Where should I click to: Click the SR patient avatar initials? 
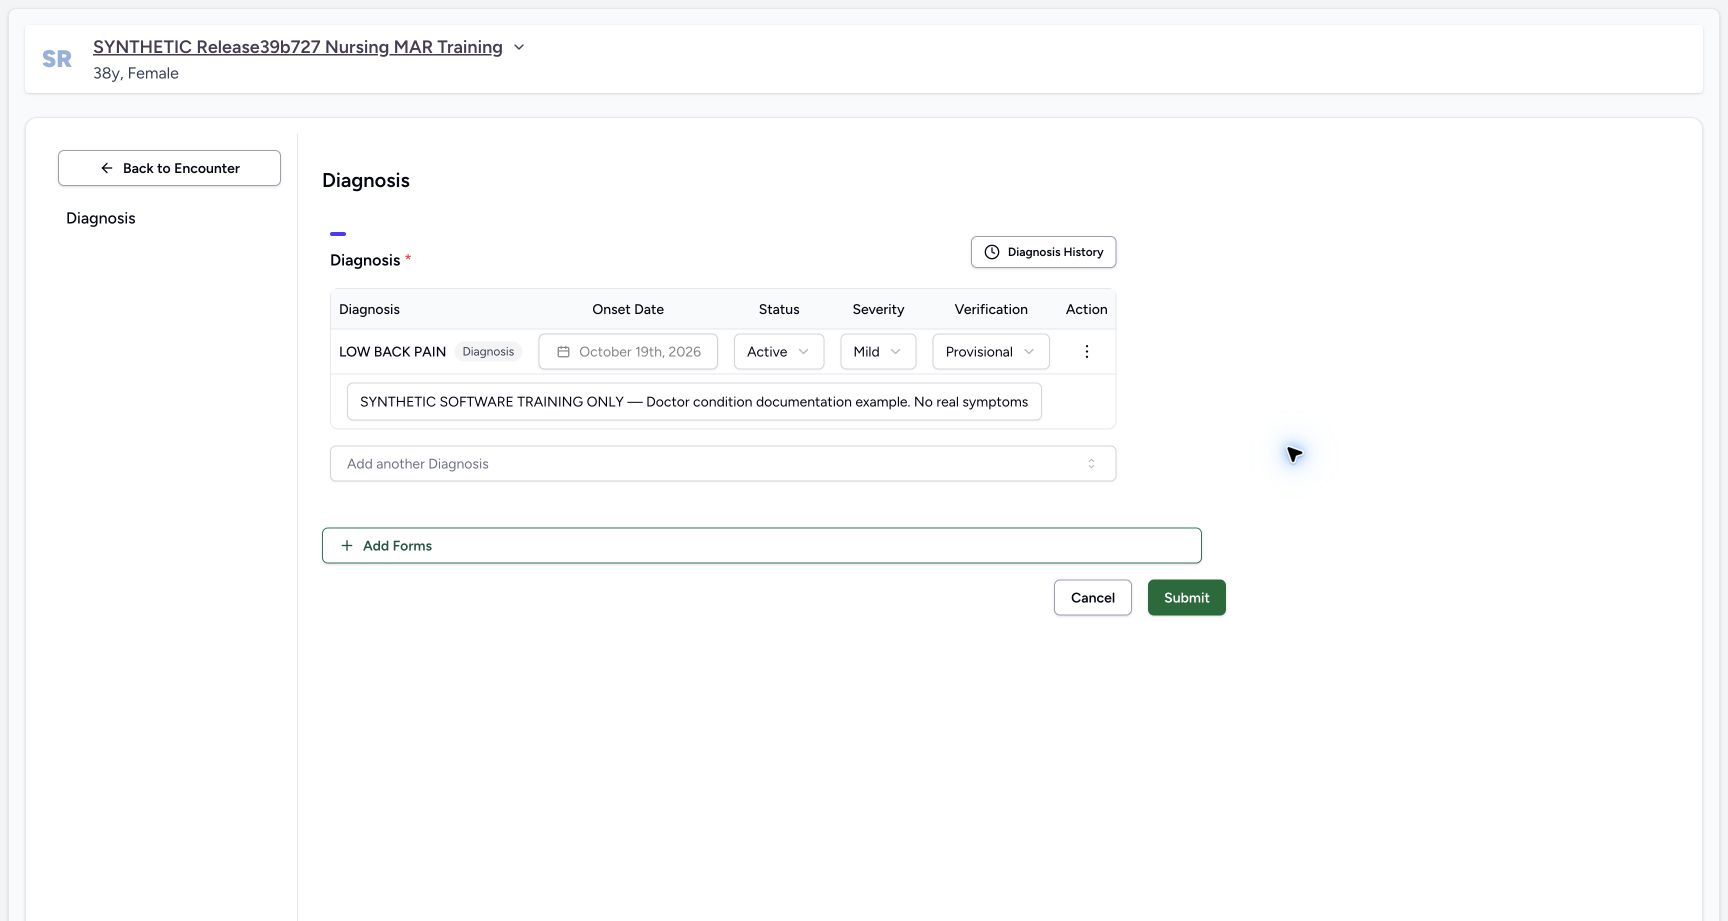[x=57, y=59]
